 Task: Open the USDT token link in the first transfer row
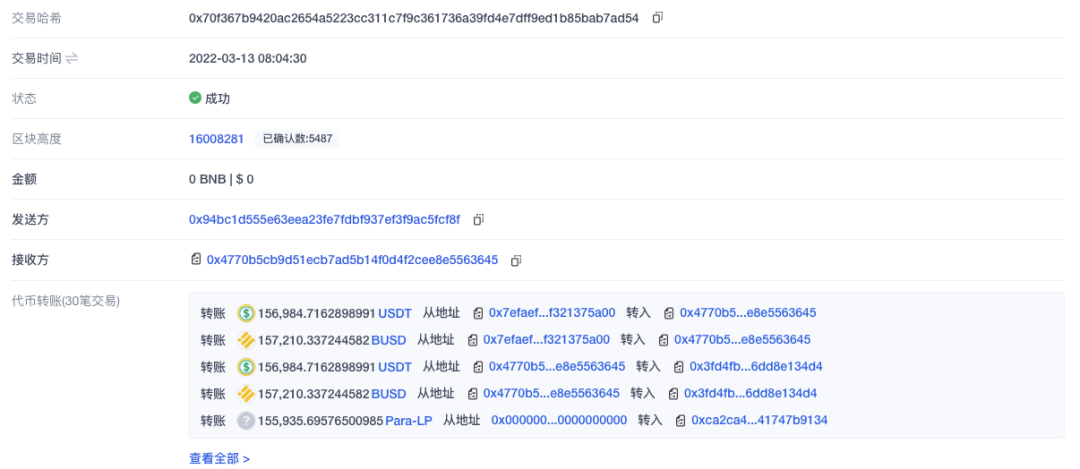[x=395, y=313]
